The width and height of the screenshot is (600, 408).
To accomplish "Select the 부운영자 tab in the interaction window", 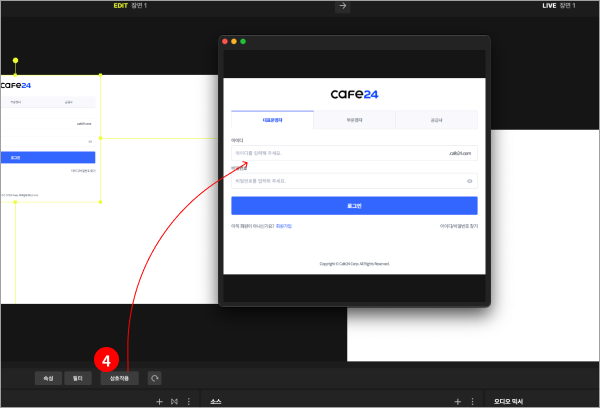I will click(x=354, y=120).
